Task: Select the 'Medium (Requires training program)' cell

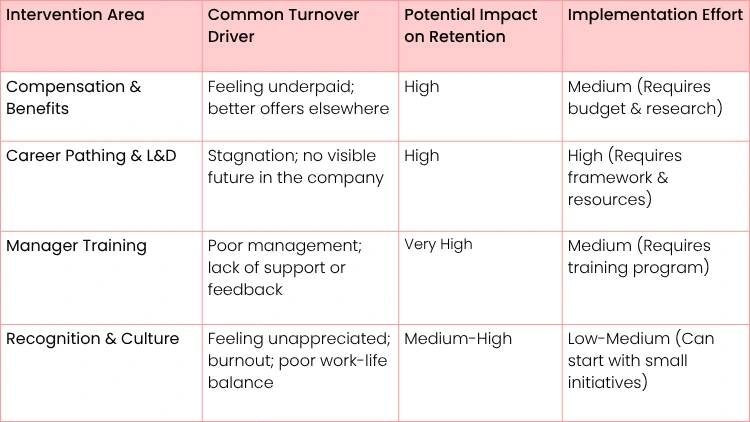Action: tap(639, 257)
